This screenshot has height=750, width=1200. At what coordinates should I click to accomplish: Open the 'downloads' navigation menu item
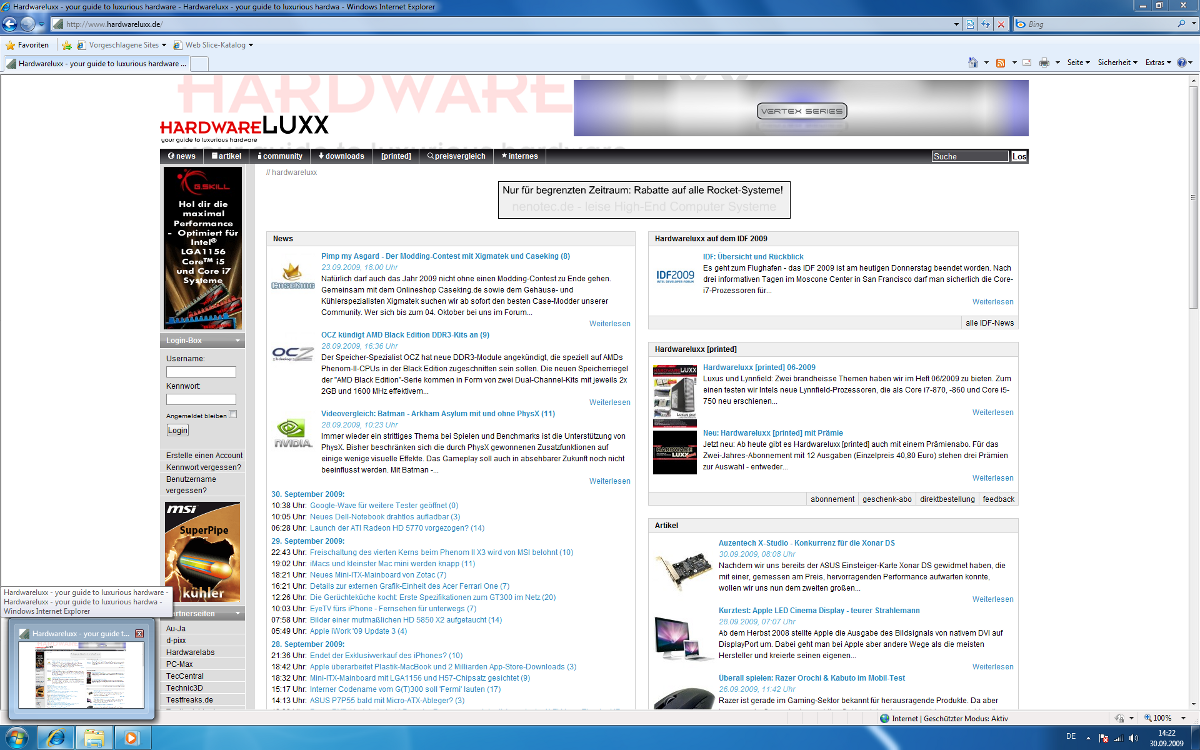(x=341, y=156)
